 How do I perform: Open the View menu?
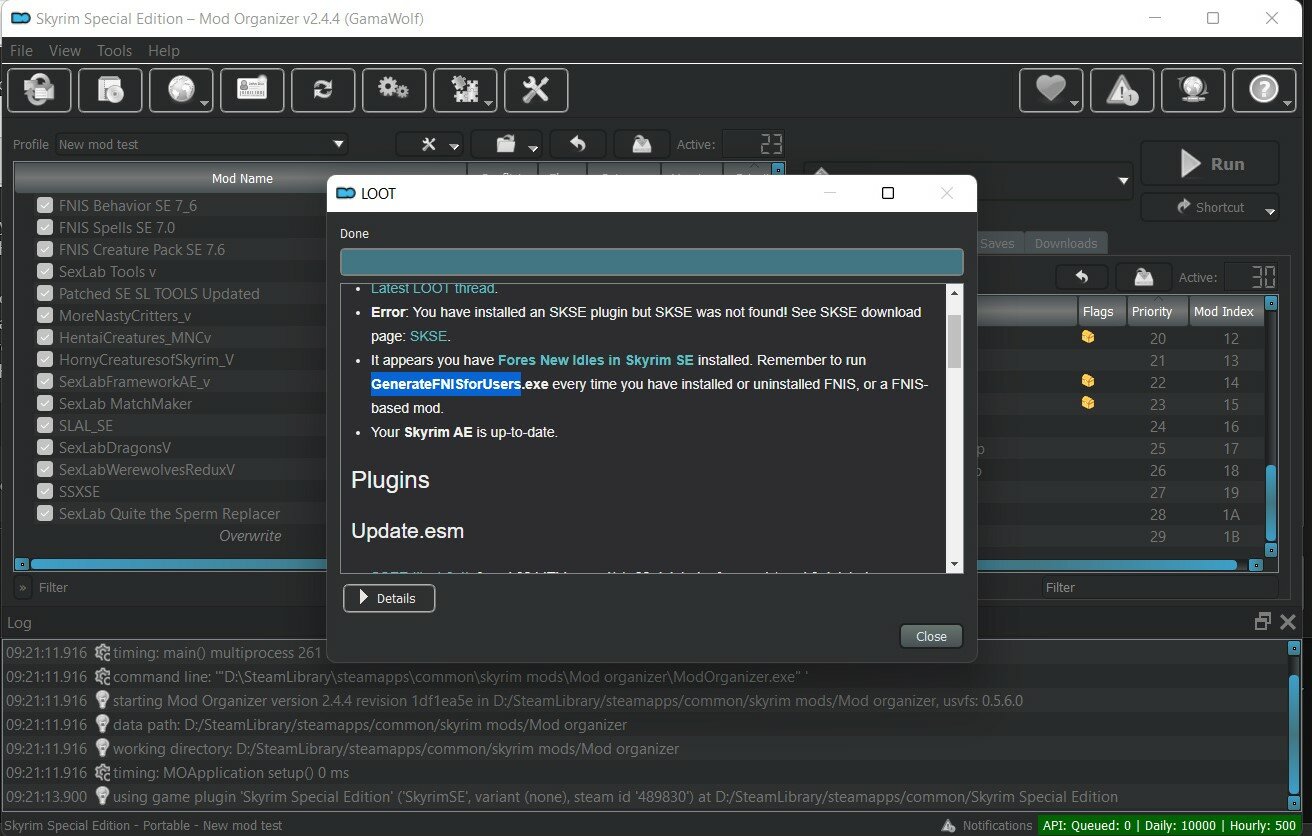[65, 51]
